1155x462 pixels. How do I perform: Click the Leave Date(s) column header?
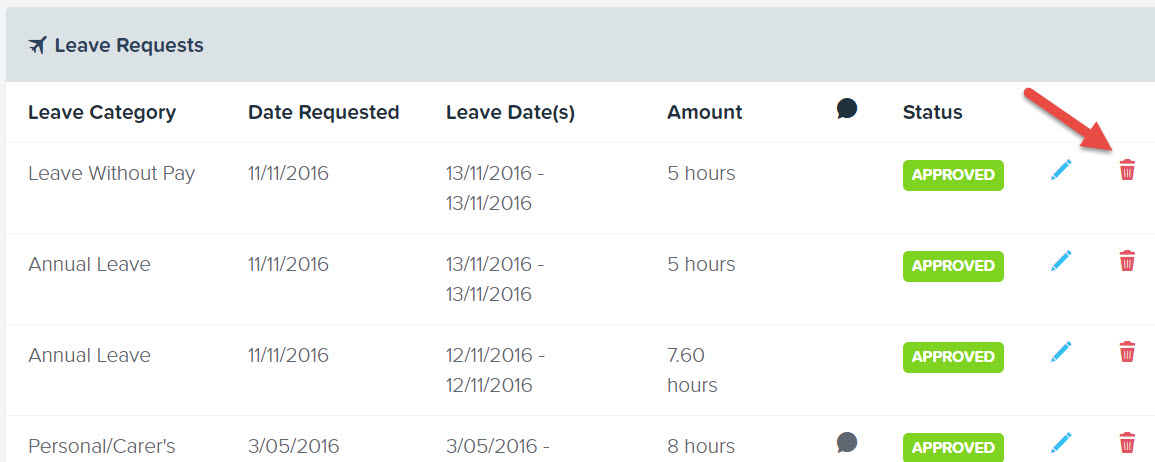point(510,113)
